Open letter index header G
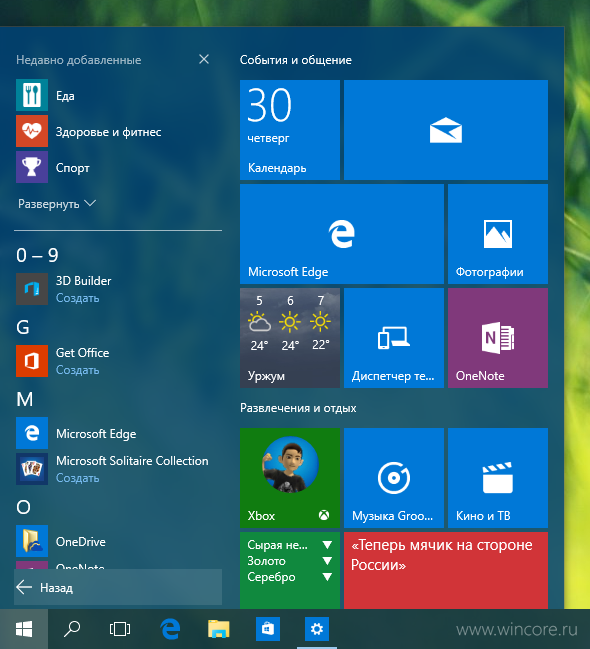Viewport: 590px width, 649px height. pyautogui.click(x=23, y=327)
